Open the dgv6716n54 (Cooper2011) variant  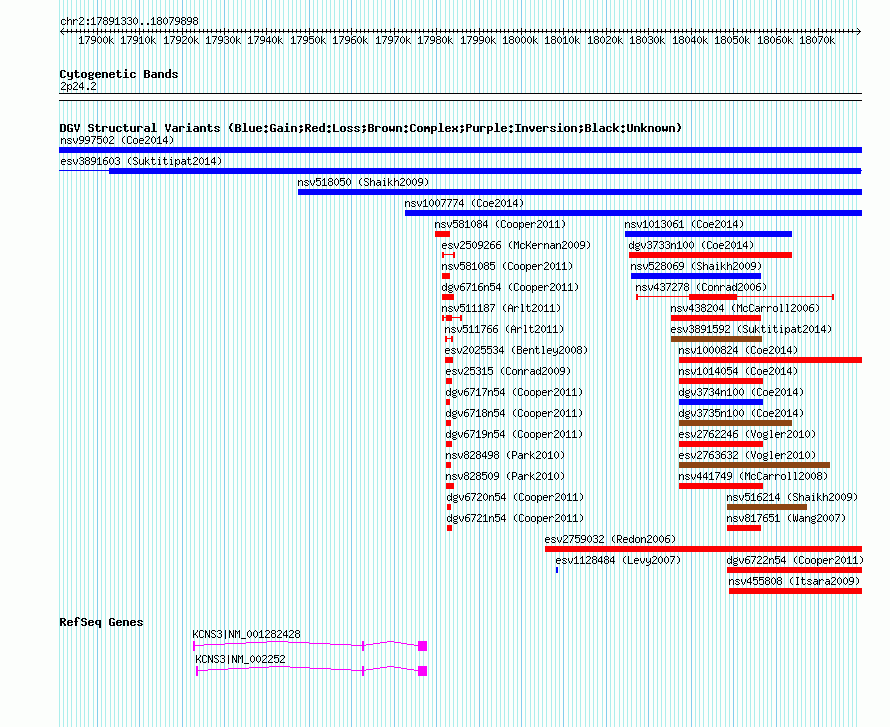(510, 287)
